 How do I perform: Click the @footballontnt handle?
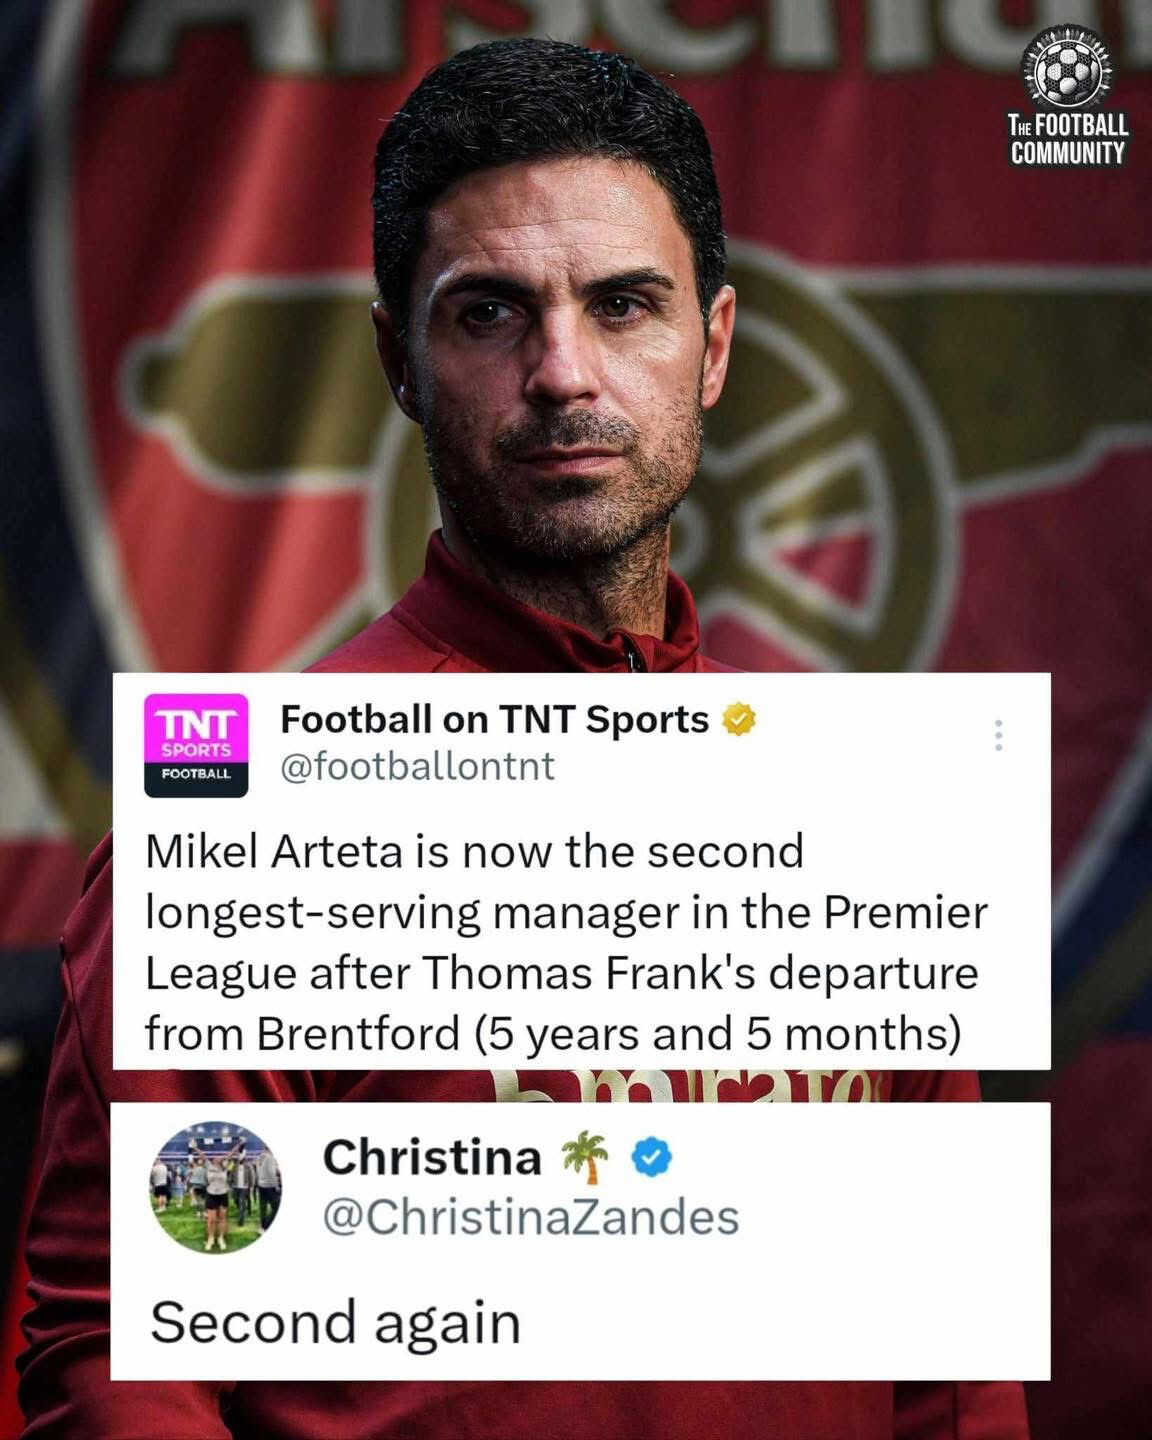[417, 767]
